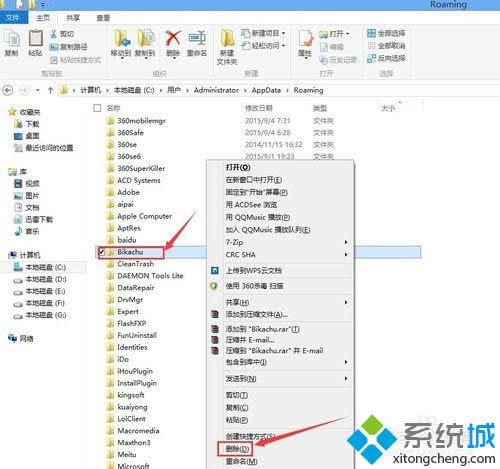Screen dimensions: 500x469
Task: Expand the 7-Zip submenu arrow
Action: pyautogui.click(x=346, y=242)
